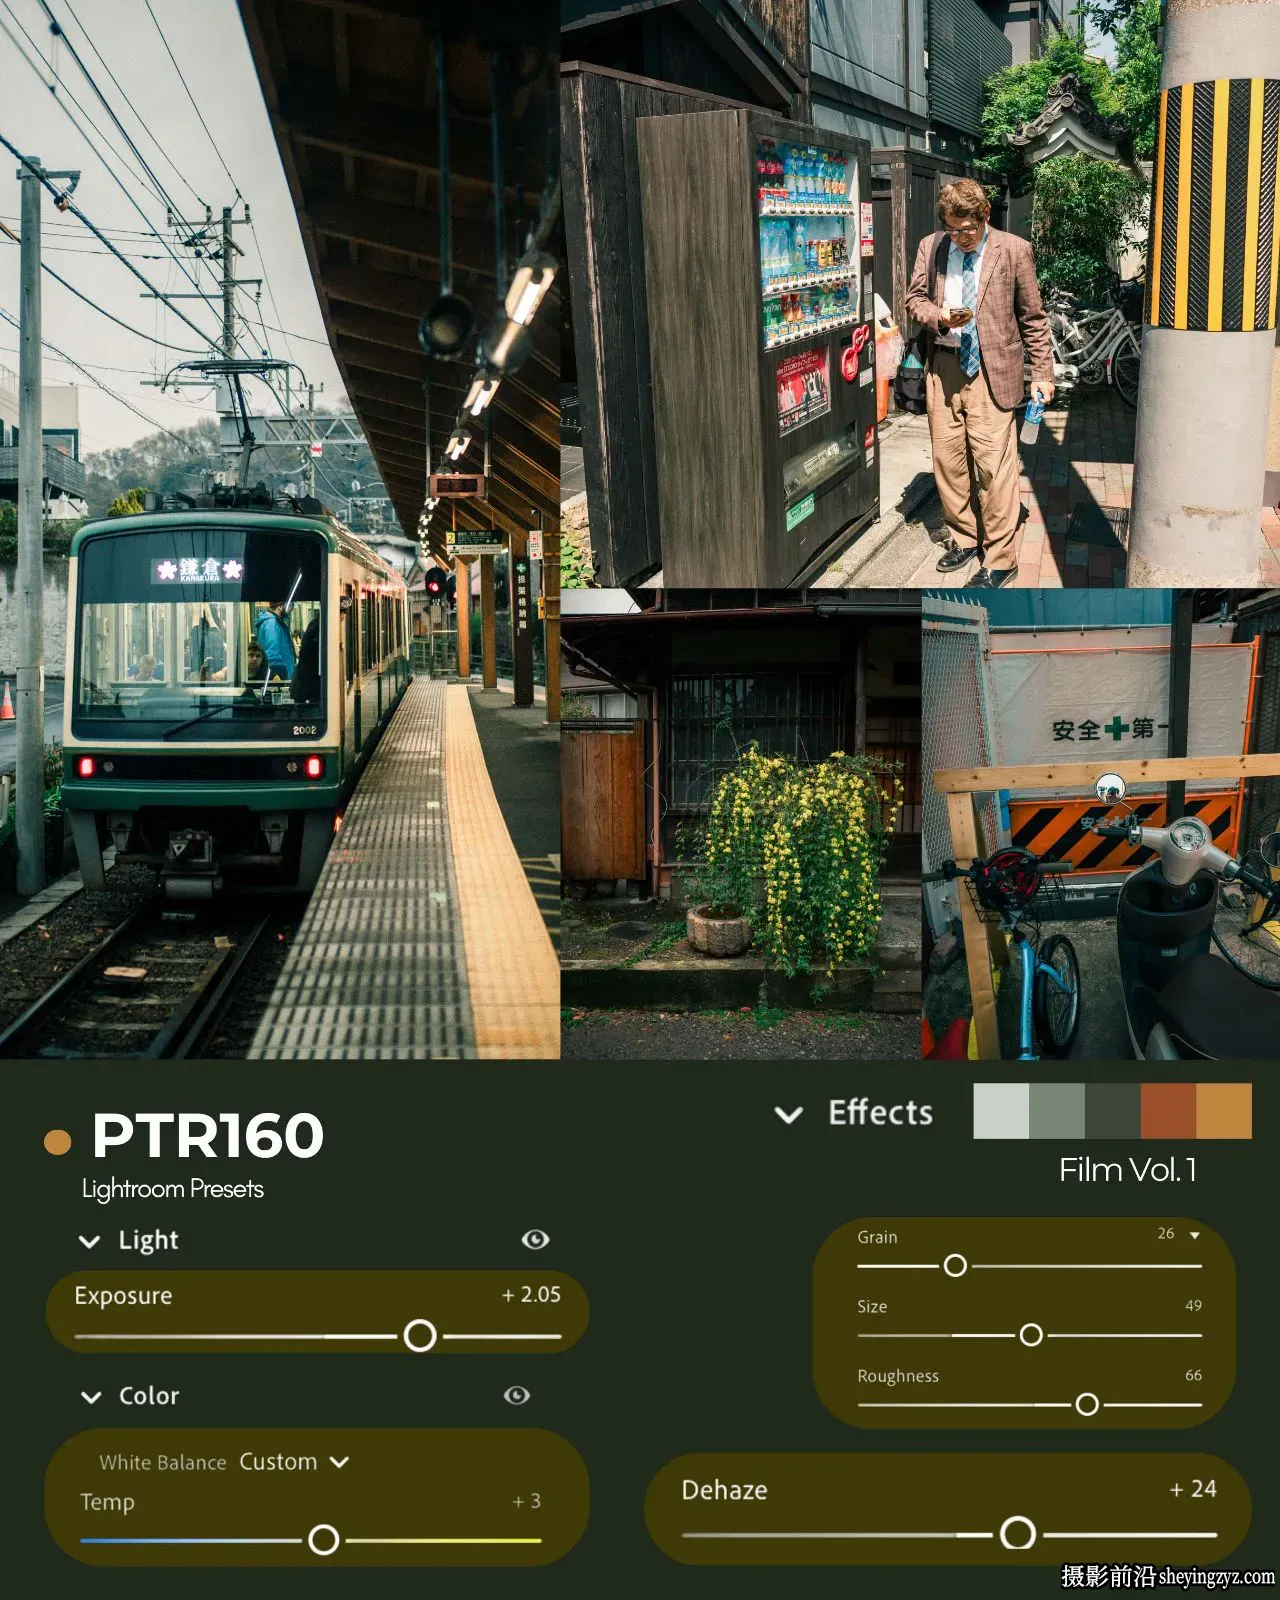Select the scooter and bicycle photo
The width and height of the screenshot is (1280, 1600).
[x=1101, y=824]
